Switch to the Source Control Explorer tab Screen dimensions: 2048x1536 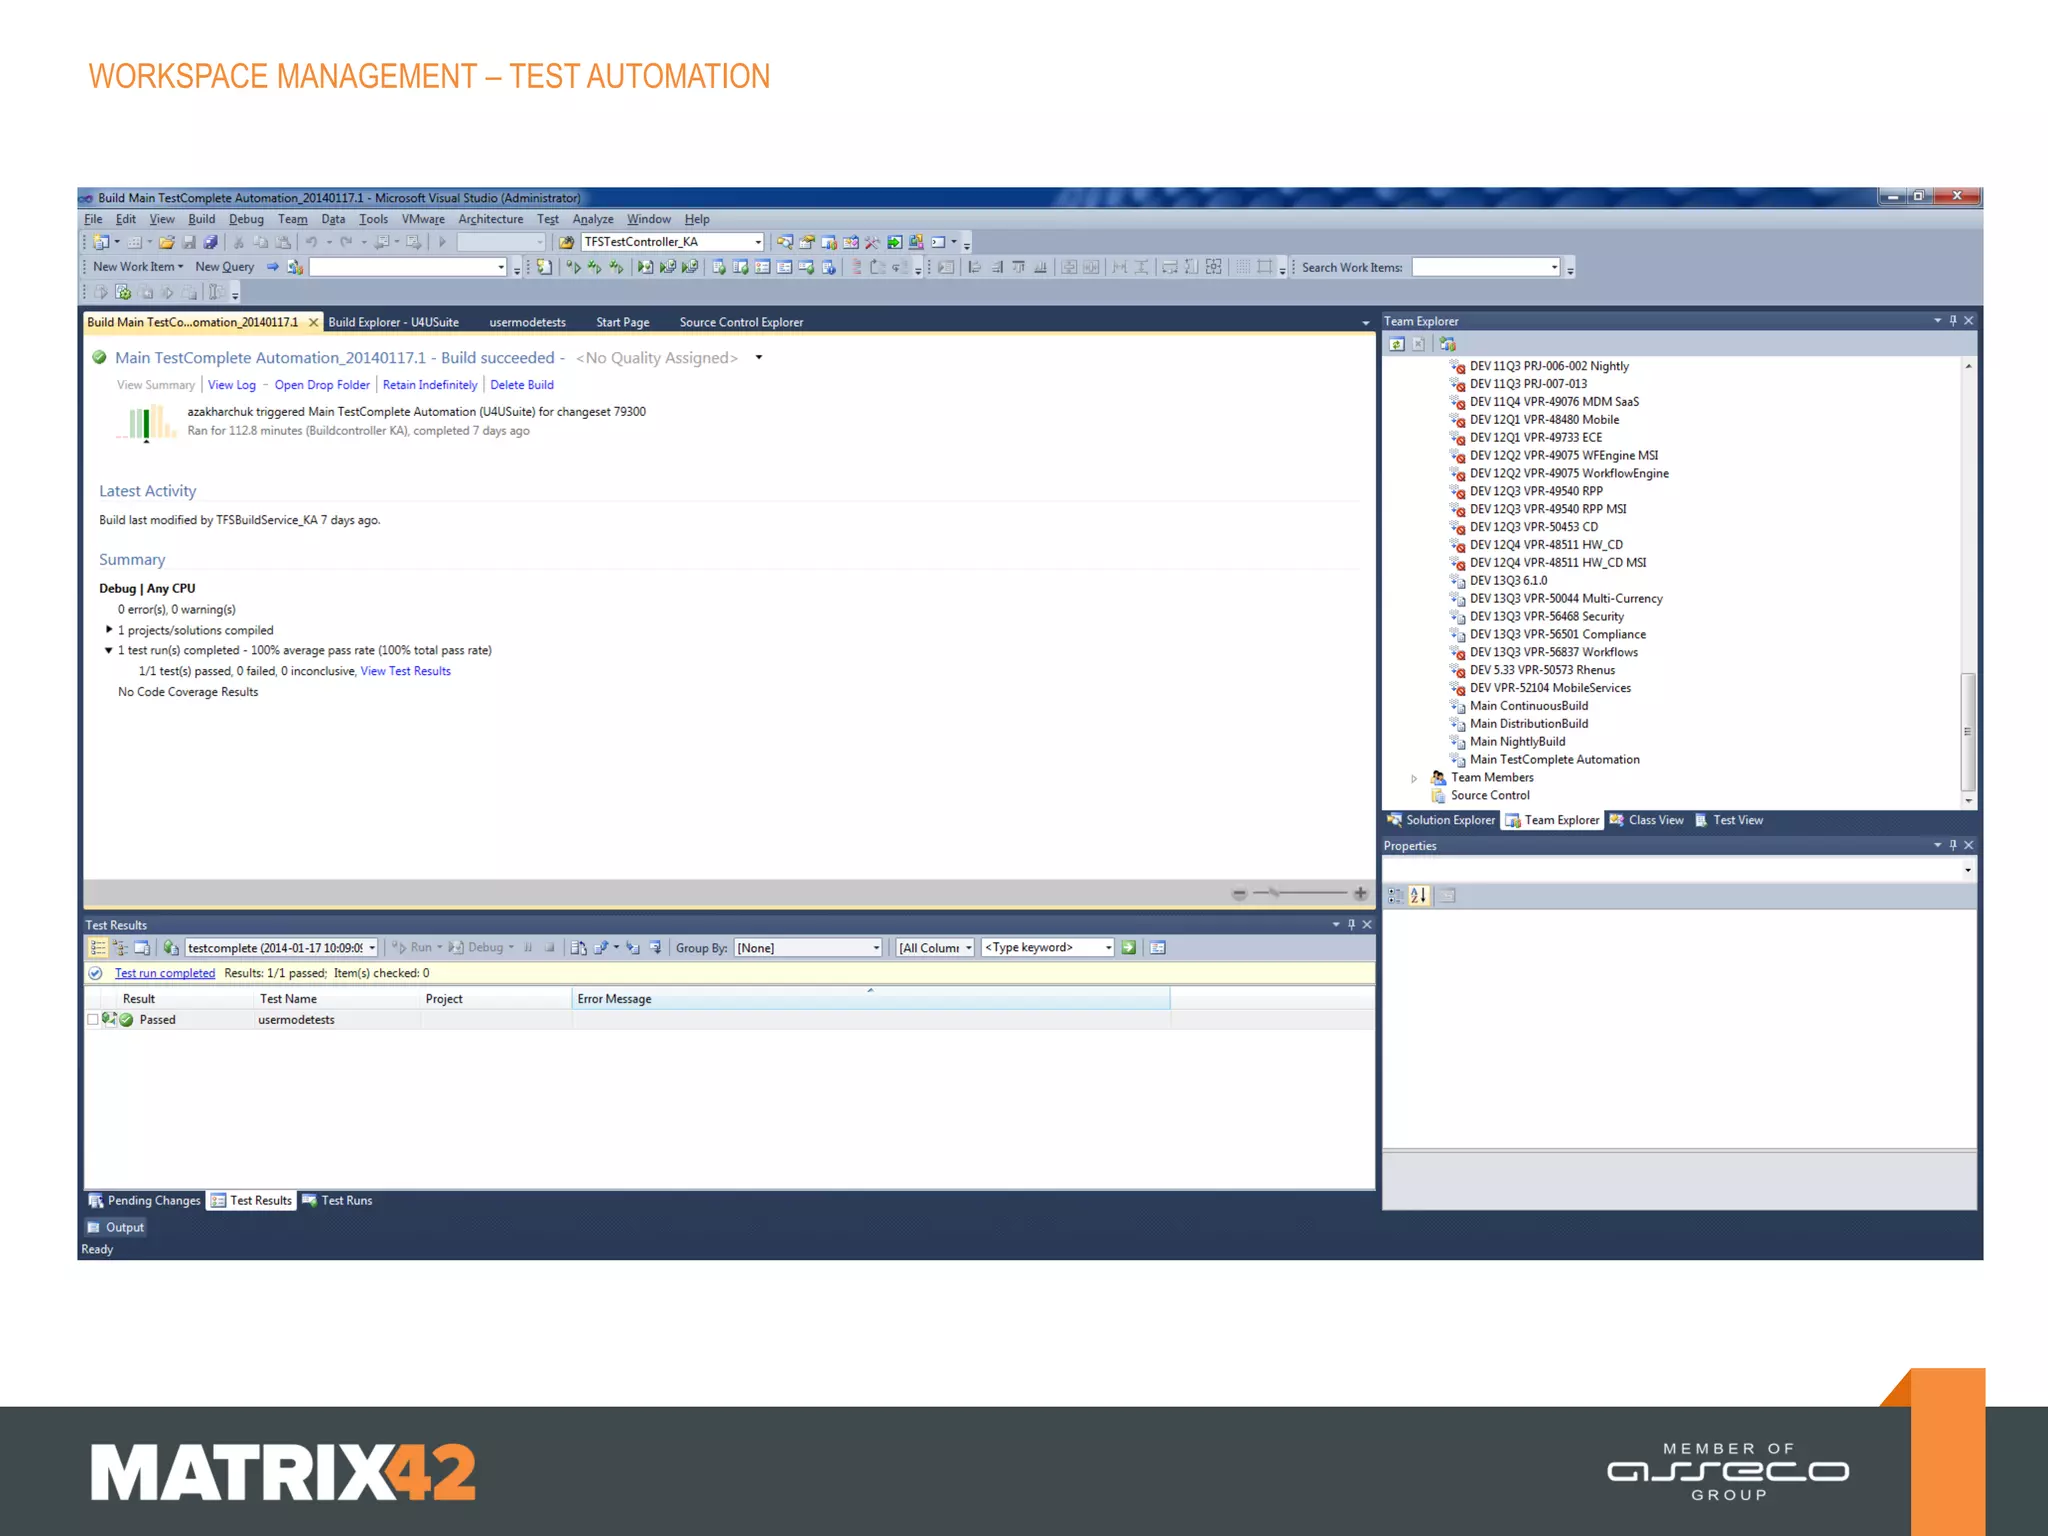741,322
